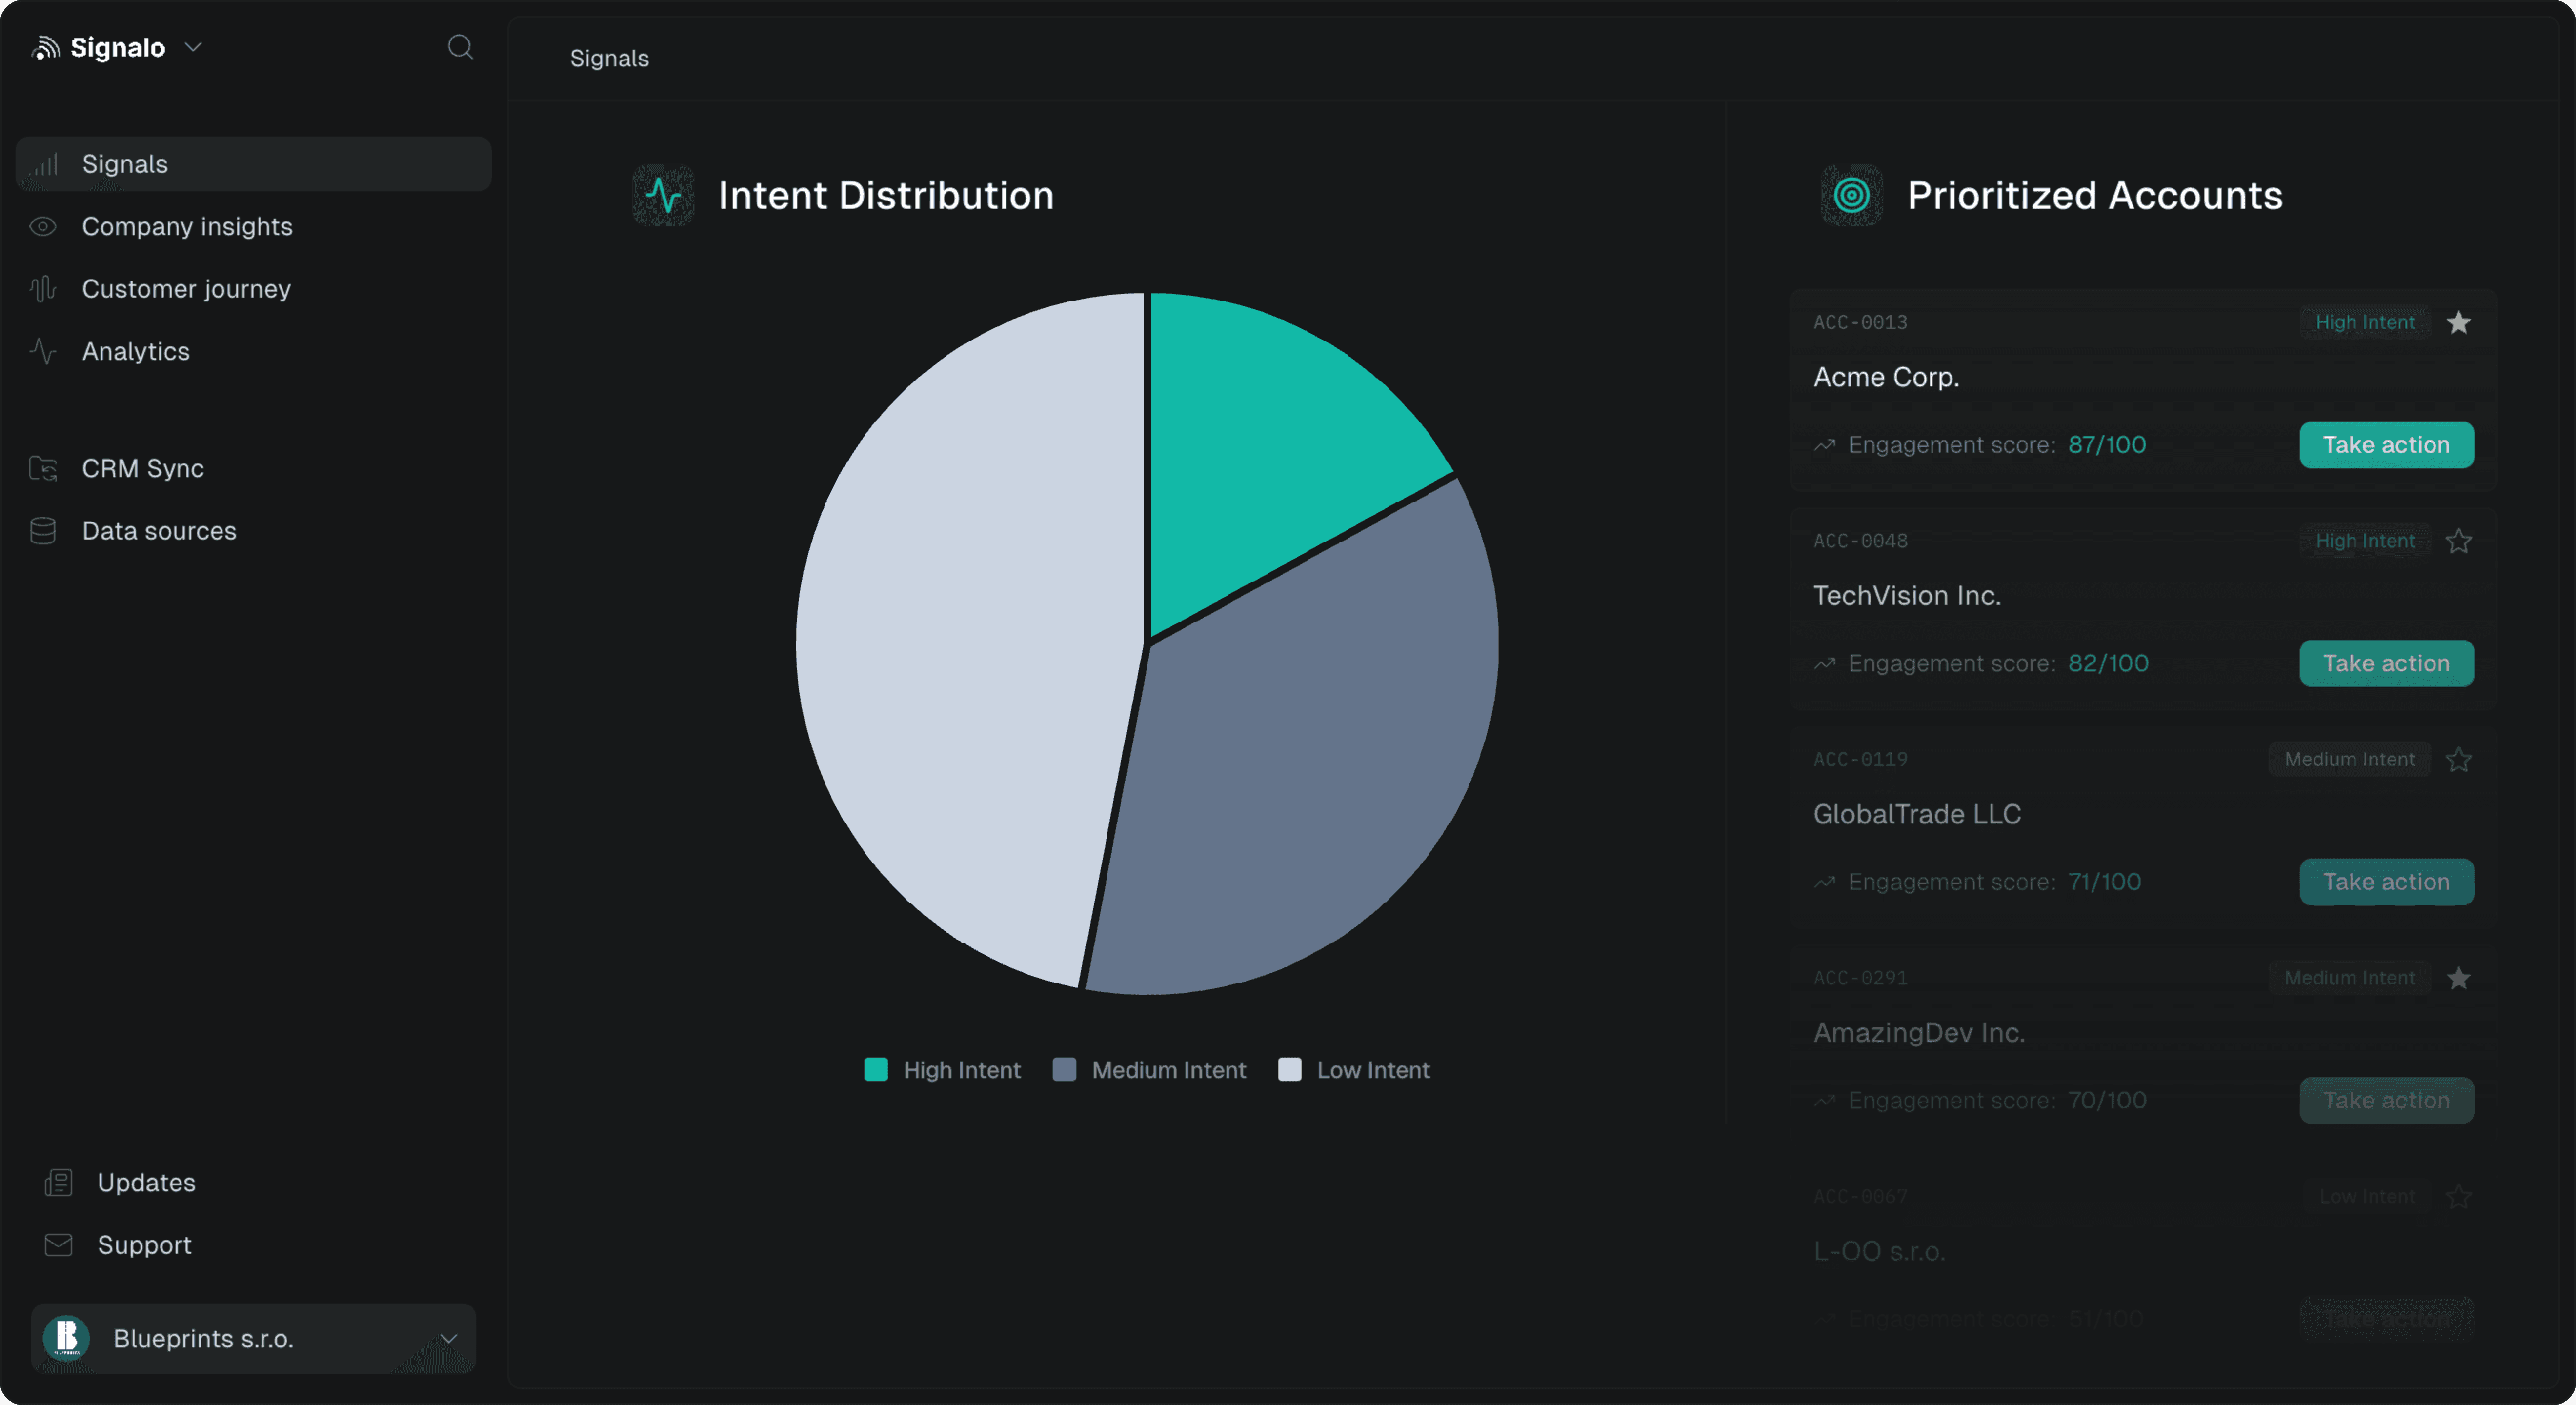Star the TechVision Inc. account
The height and width of the screenshot is (1405, 2576).
(2458, 541)
